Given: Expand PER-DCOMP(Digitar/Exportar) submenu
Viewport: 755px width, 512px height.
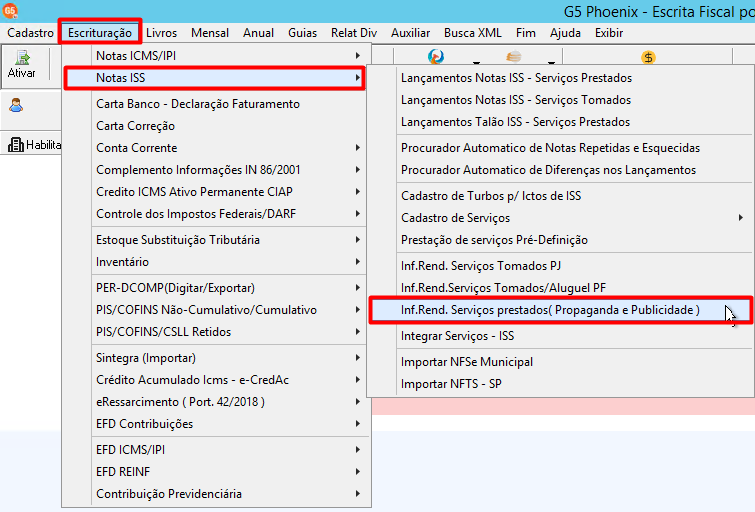Looking at the screenshot, I should (215, 288).
